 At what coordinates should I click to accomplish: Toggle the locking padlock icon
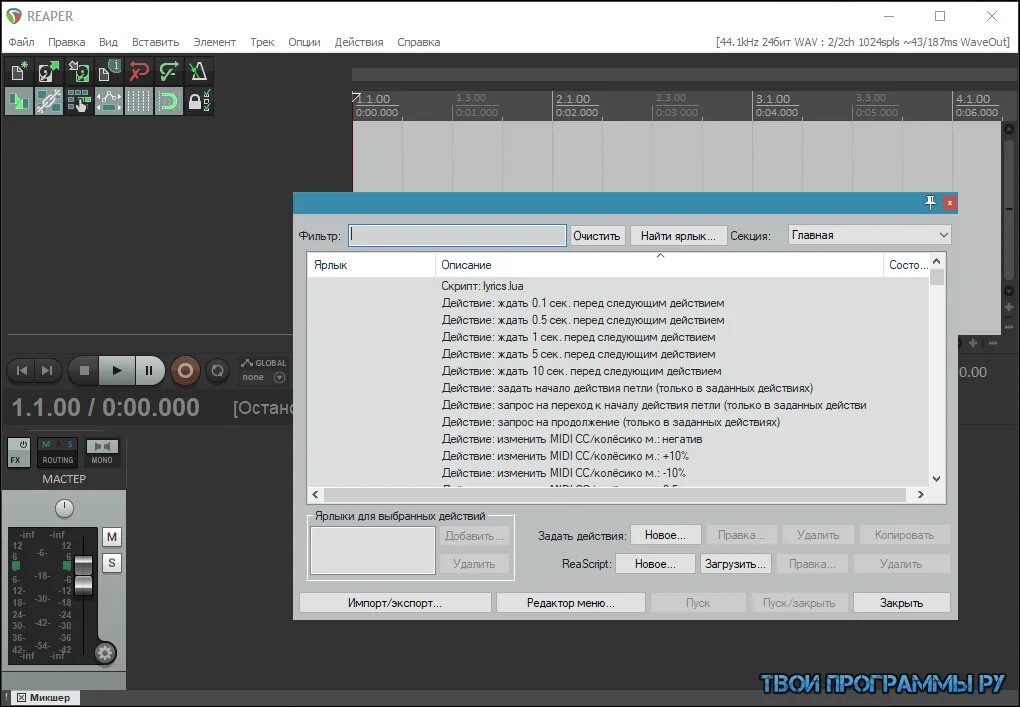[x=198, y=101]
